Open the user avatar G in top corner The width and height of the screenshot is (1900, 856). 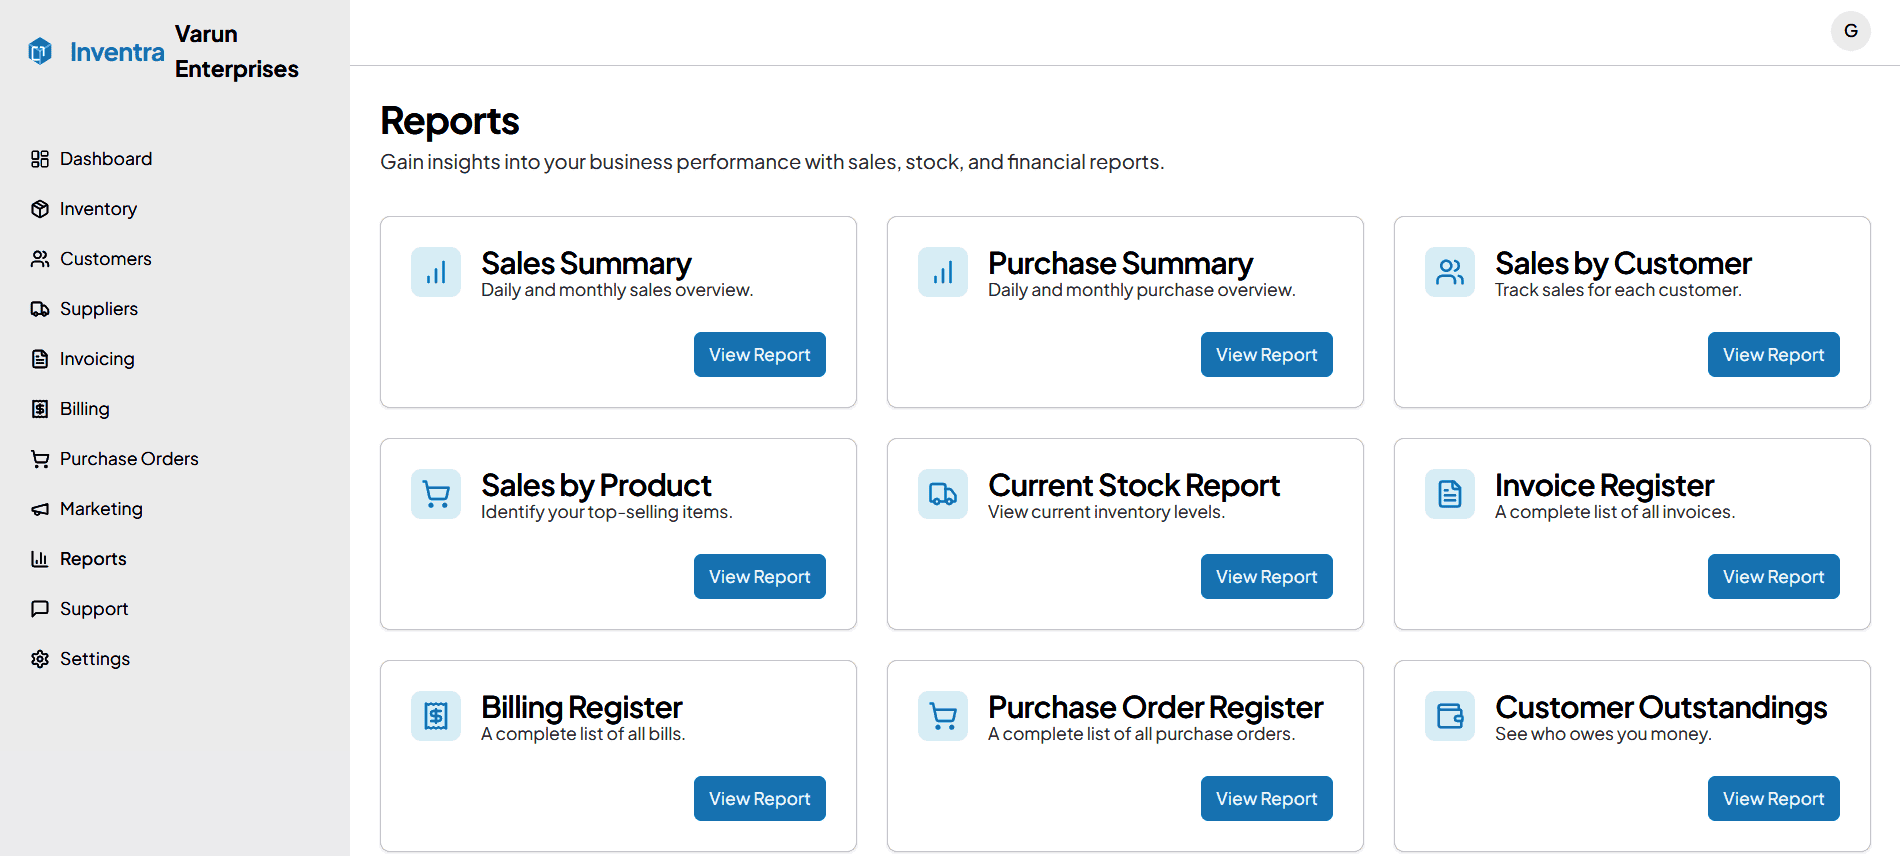pos(1850,31)
